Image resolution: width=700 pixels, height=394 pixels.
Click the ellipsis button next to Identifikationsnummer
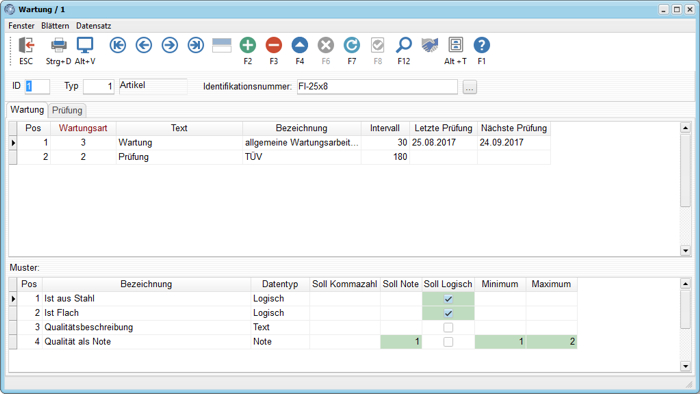(x=469, y=87)
